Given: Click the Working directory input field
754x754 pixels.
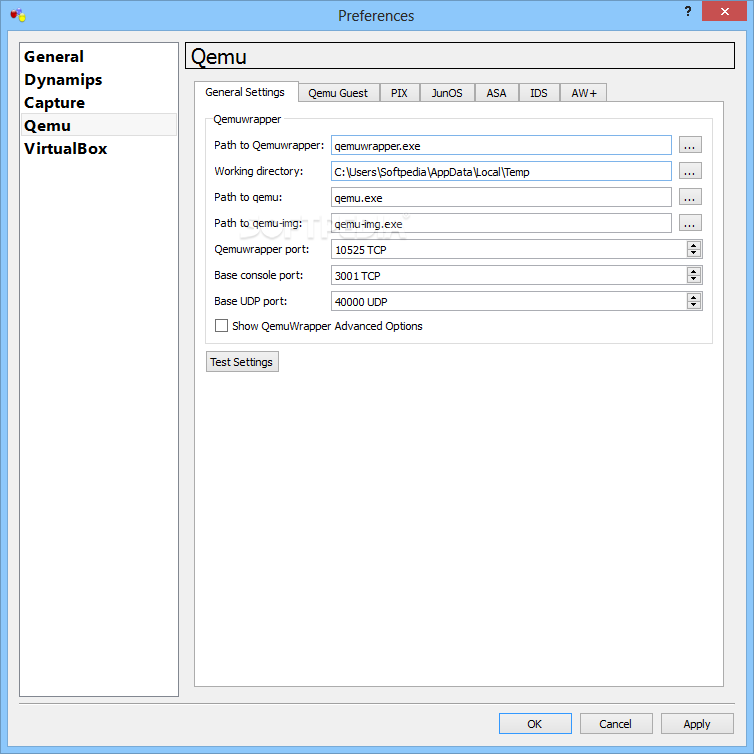Looking at the screenshot, I should (501, 171).
